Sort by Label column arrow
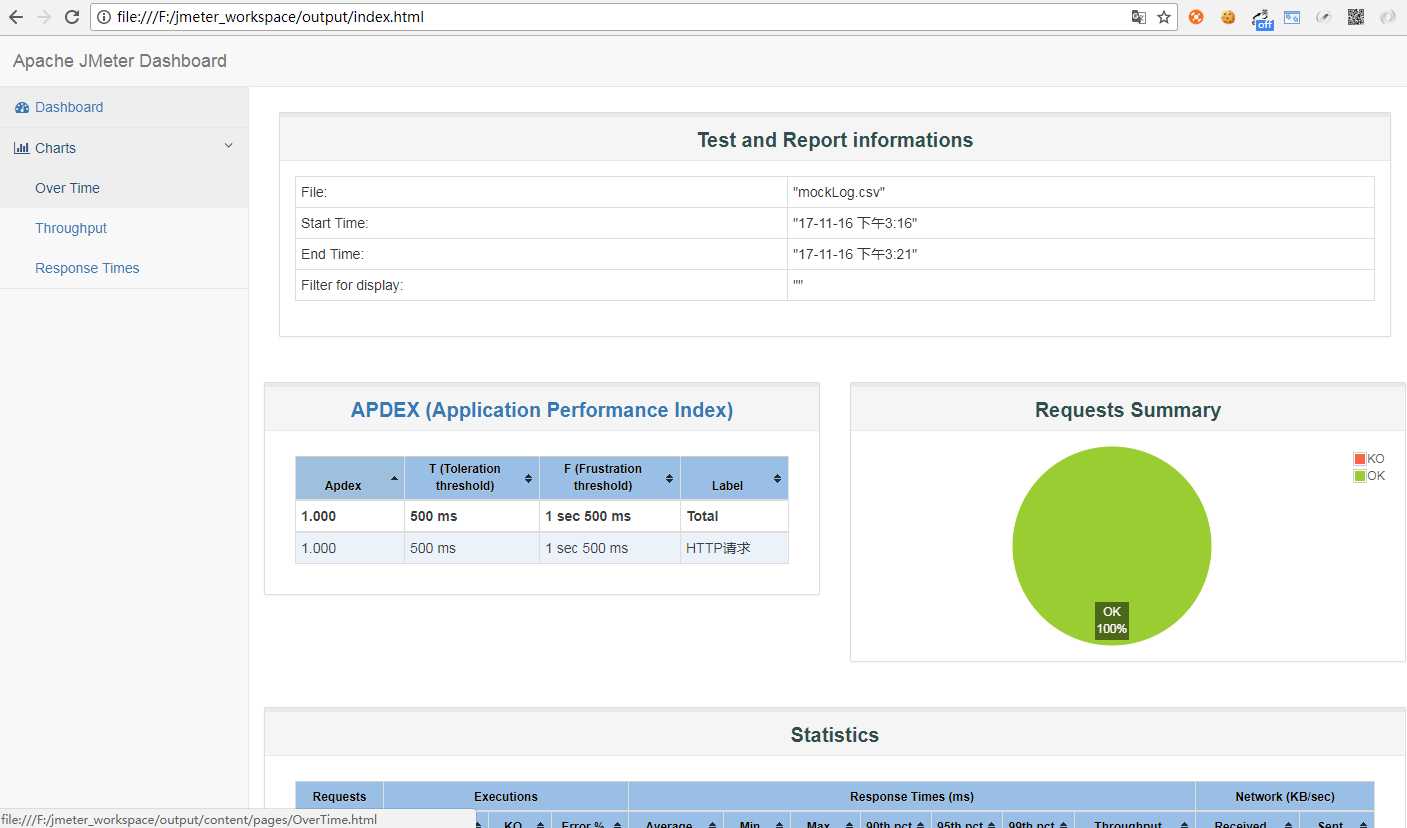 [777, 479]
